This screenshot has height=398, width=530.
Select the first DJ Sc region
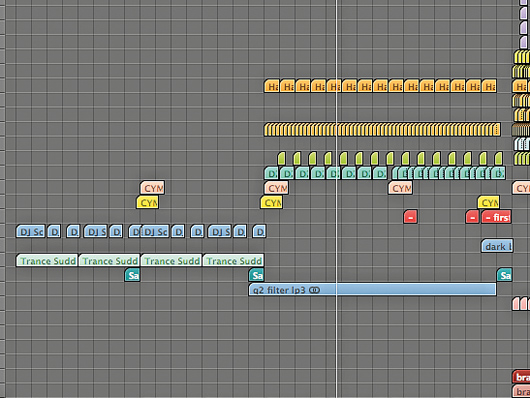point(30,232)
